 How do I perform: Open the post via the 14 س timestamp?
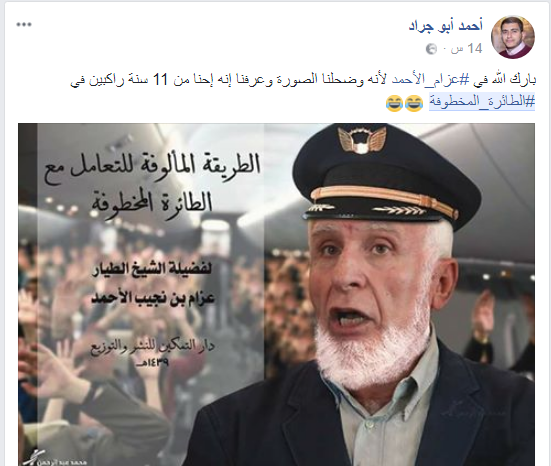tap(467, 48)
